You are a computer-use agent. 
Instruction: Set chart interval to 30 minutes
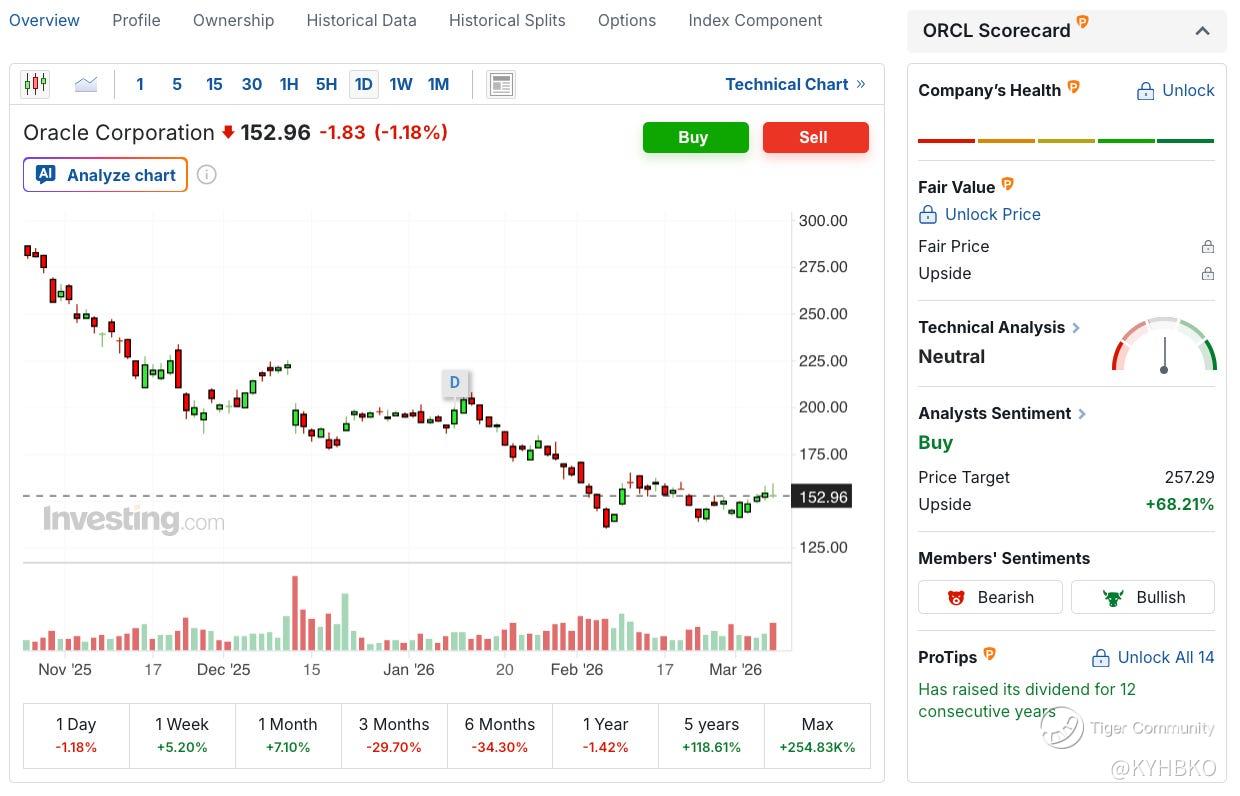tap(252, 84)
